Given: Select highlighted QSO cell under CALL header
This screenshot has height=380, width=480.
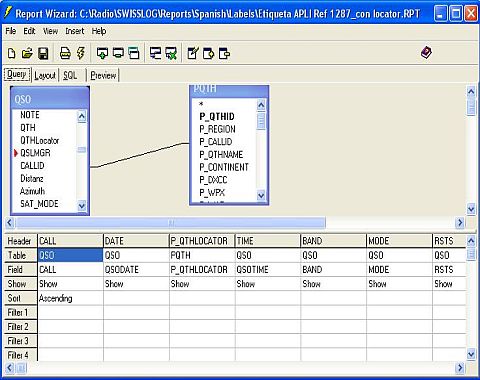Looking at the screenshot, I should (70, 255).
